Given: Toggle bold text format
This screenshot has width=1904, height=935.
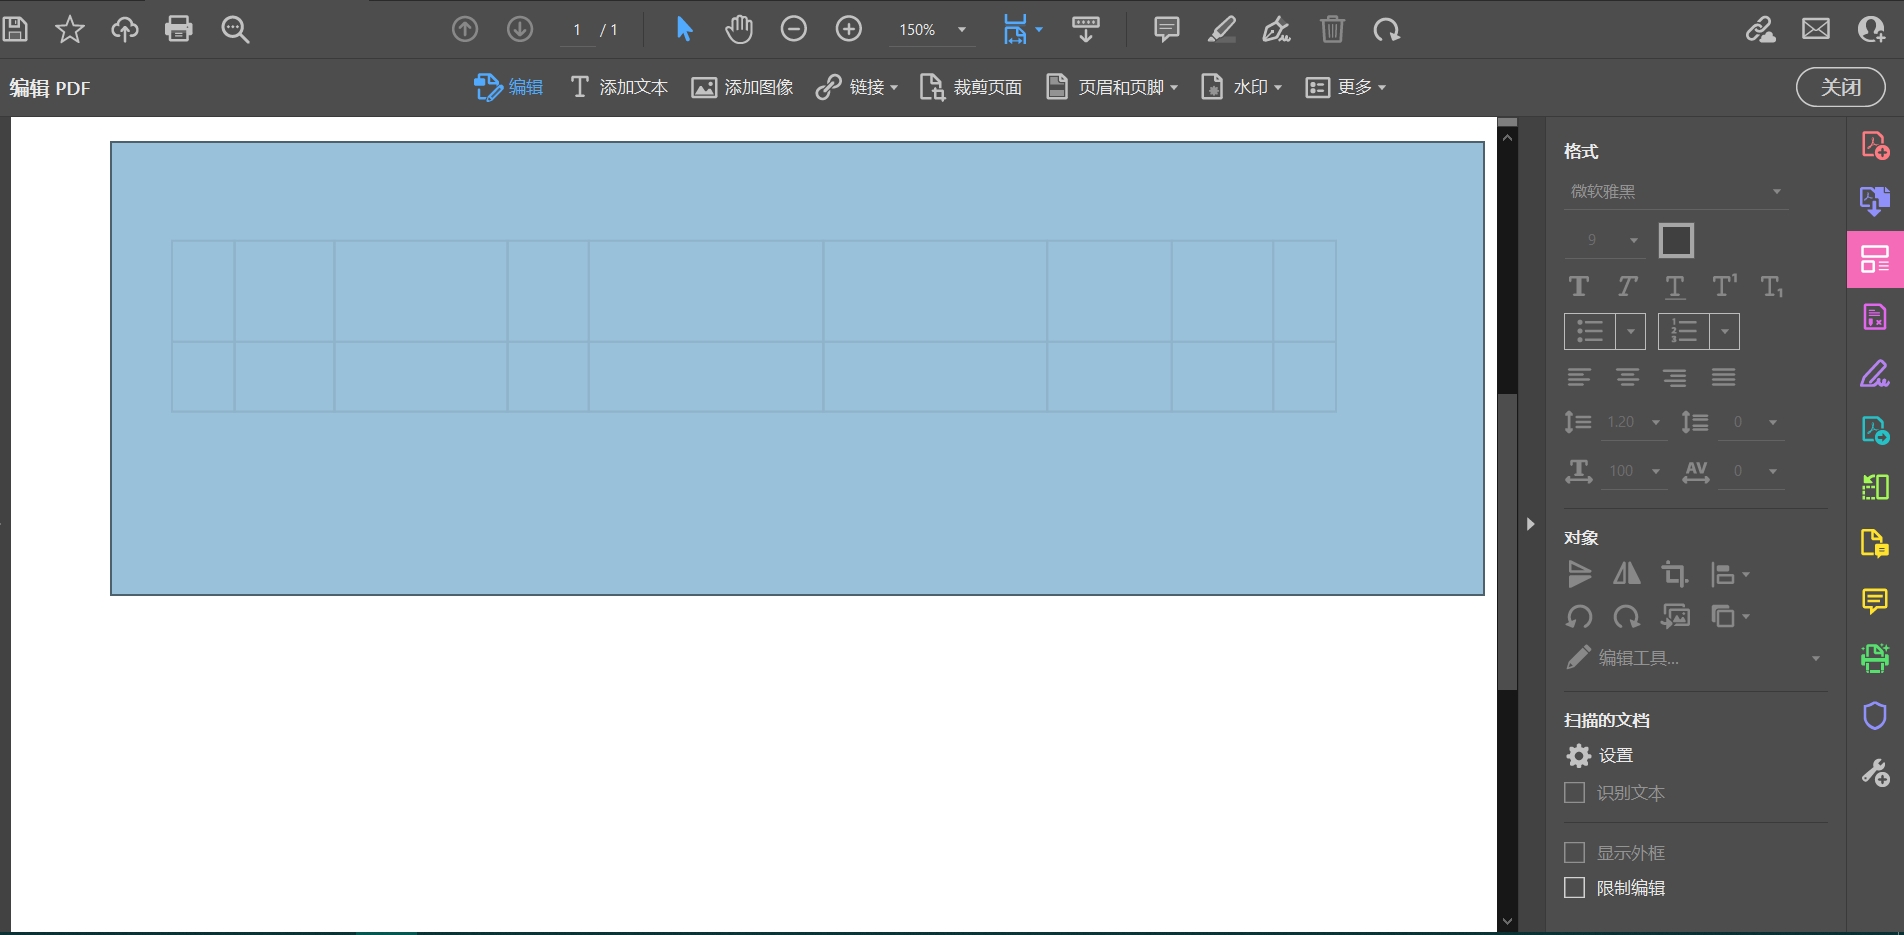Looking at the screenshot, I should 1579,287.
